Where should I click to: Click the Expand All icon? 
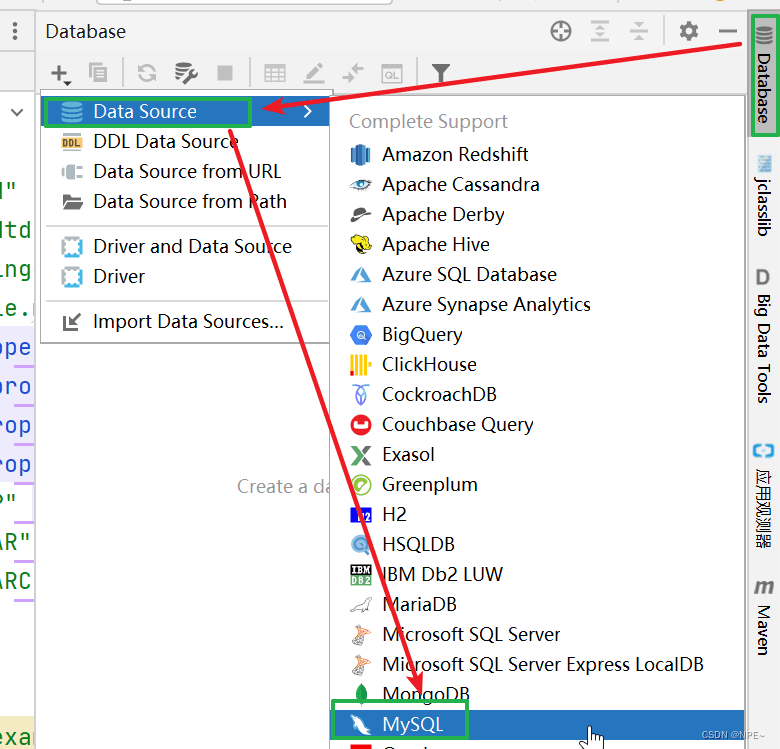(x=600, y=31)
